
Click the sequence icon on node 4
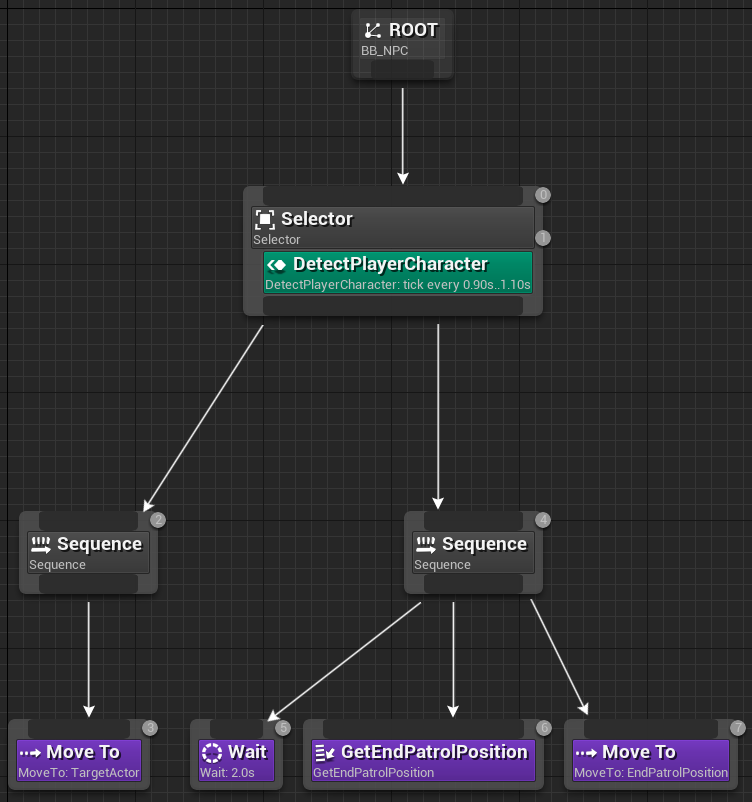(426, 545)
